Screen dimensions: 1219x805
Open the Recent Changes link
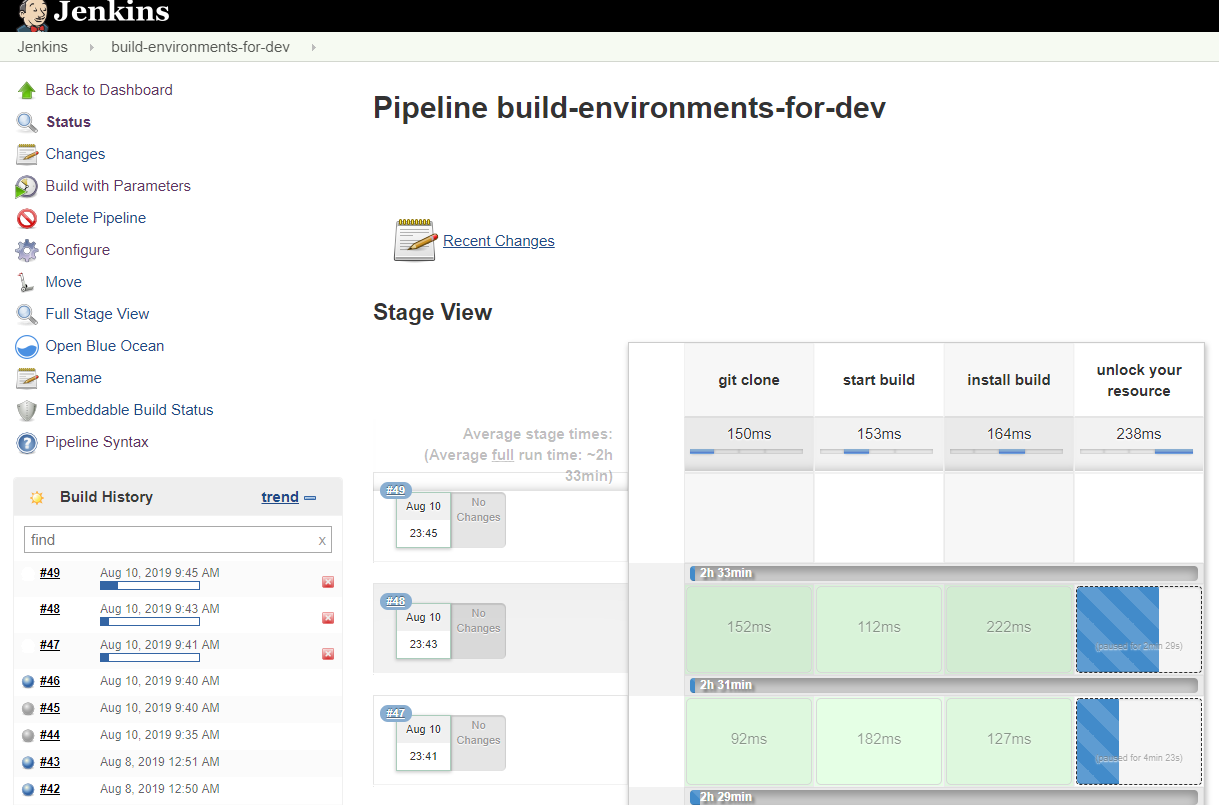[x=498, y=241]
